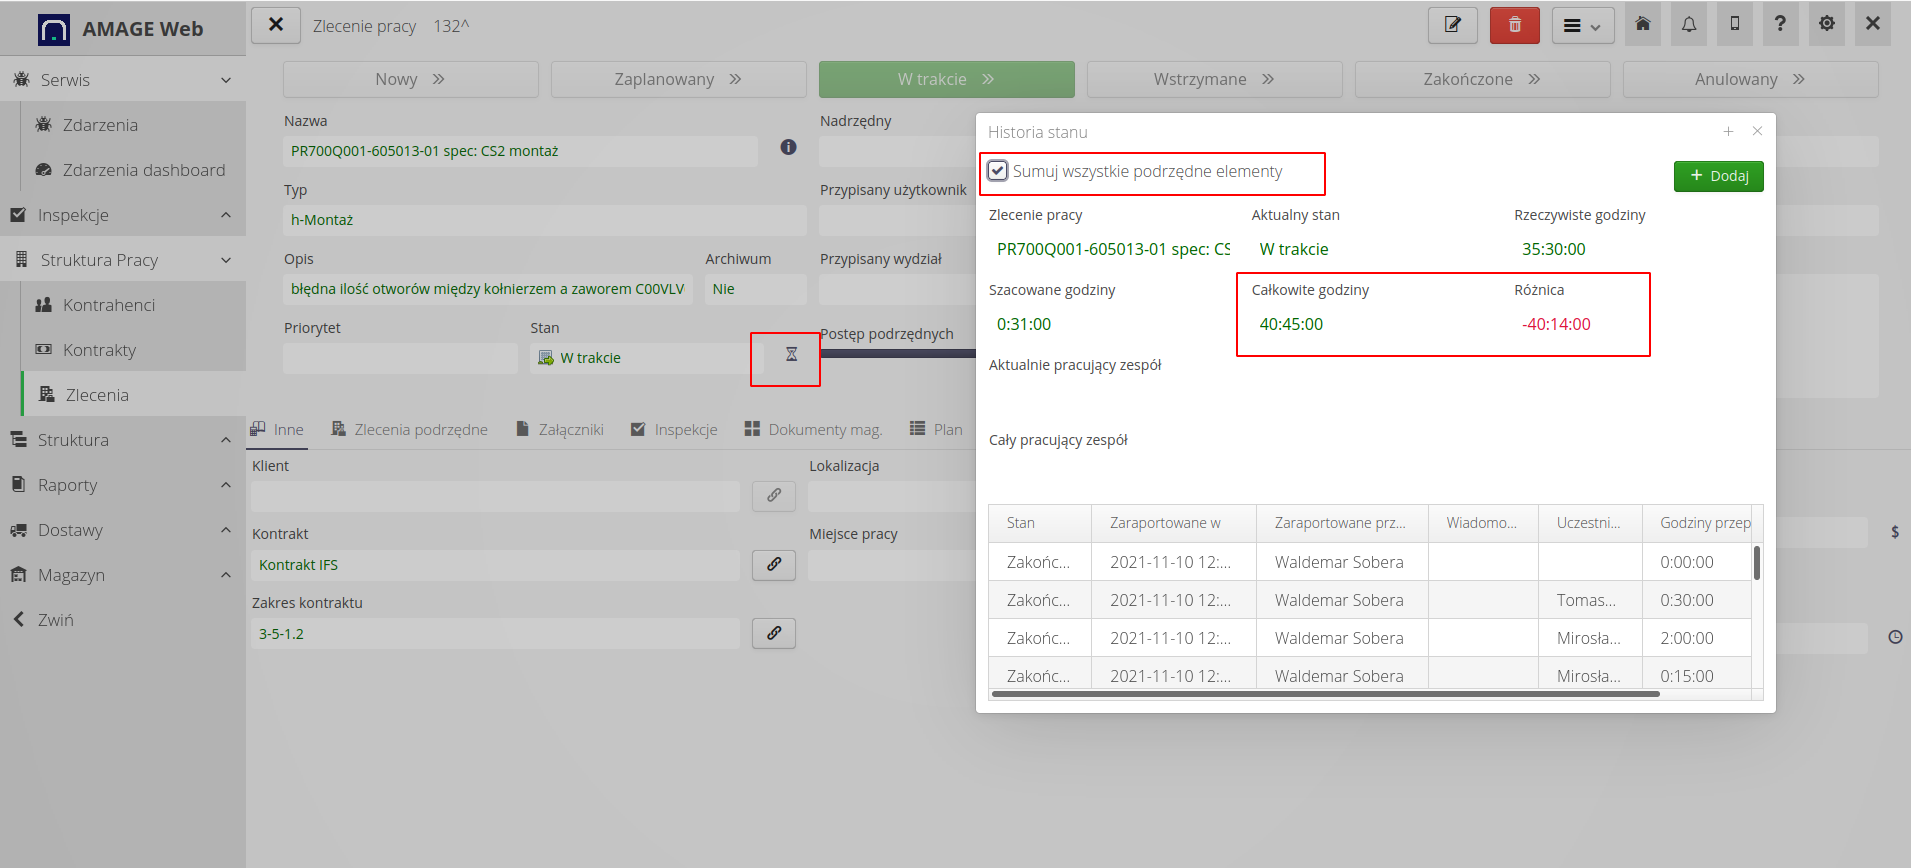Expand the Serwis sidebar section

point(122,80)
